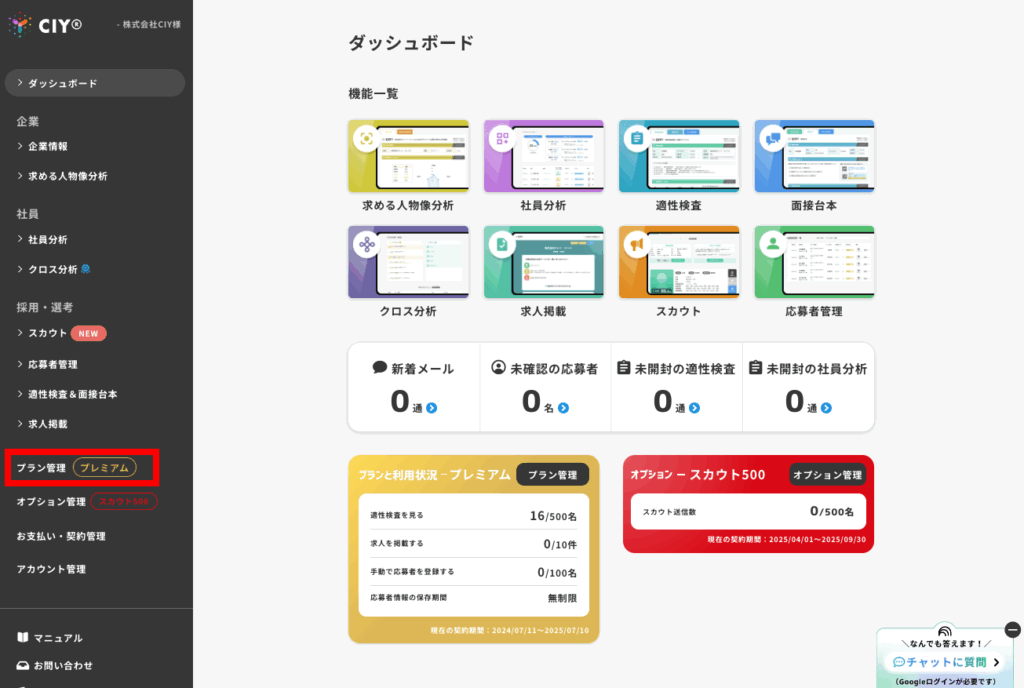Open the クロス分析 feature card icon
This screenshot has width=1024, height=688.
point(367,243)
